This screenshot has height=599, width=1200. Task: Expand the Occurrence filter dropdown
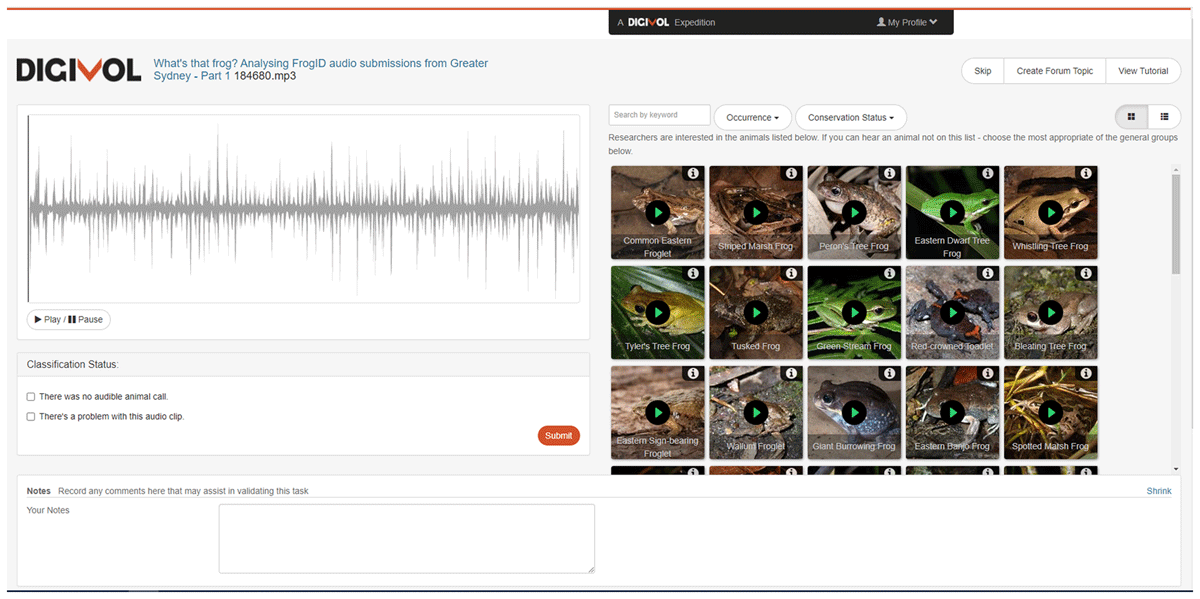click(752, 118)
